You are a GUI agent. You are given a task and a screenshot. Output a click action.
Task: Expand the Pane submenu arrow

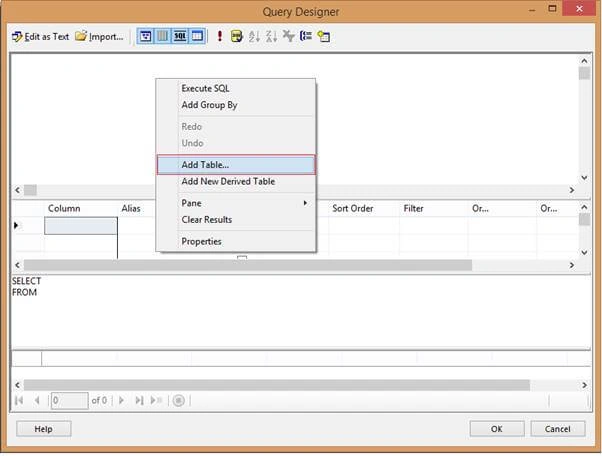305,203
